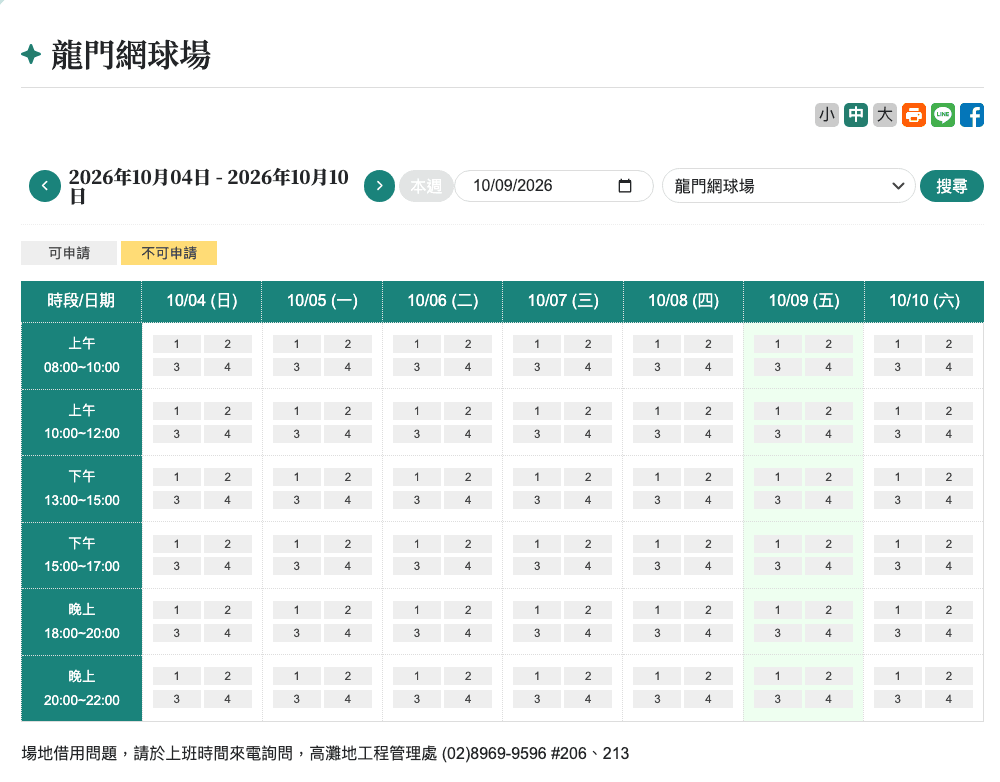Select court 3 on 10/05 18:00~20:00

point(297,633)
